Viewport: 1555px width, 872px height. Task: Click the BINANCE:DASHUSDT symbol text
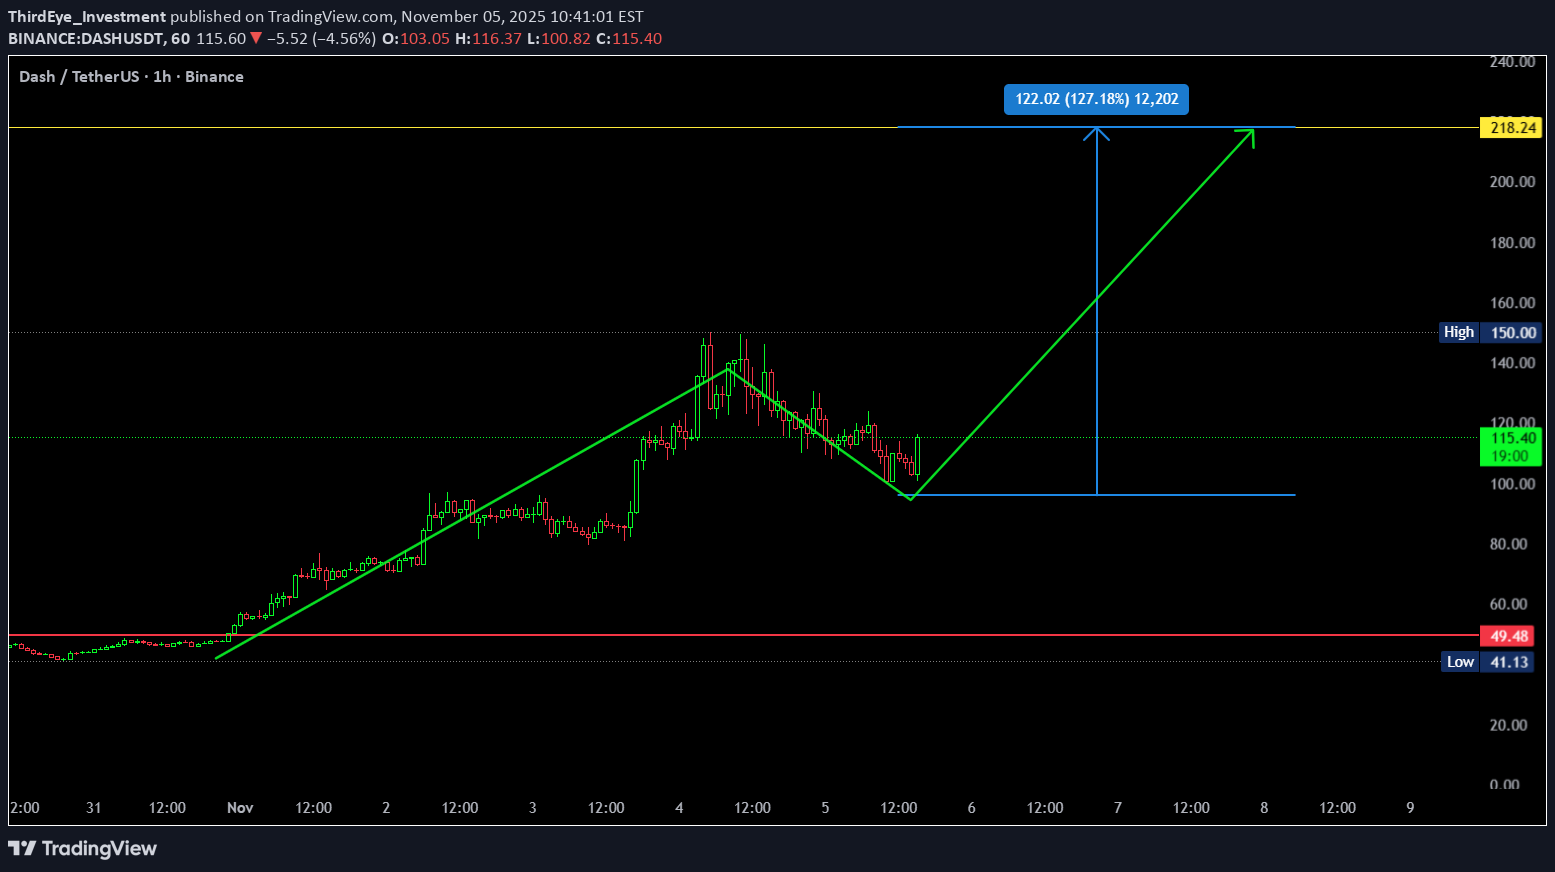tap(85, 39)
